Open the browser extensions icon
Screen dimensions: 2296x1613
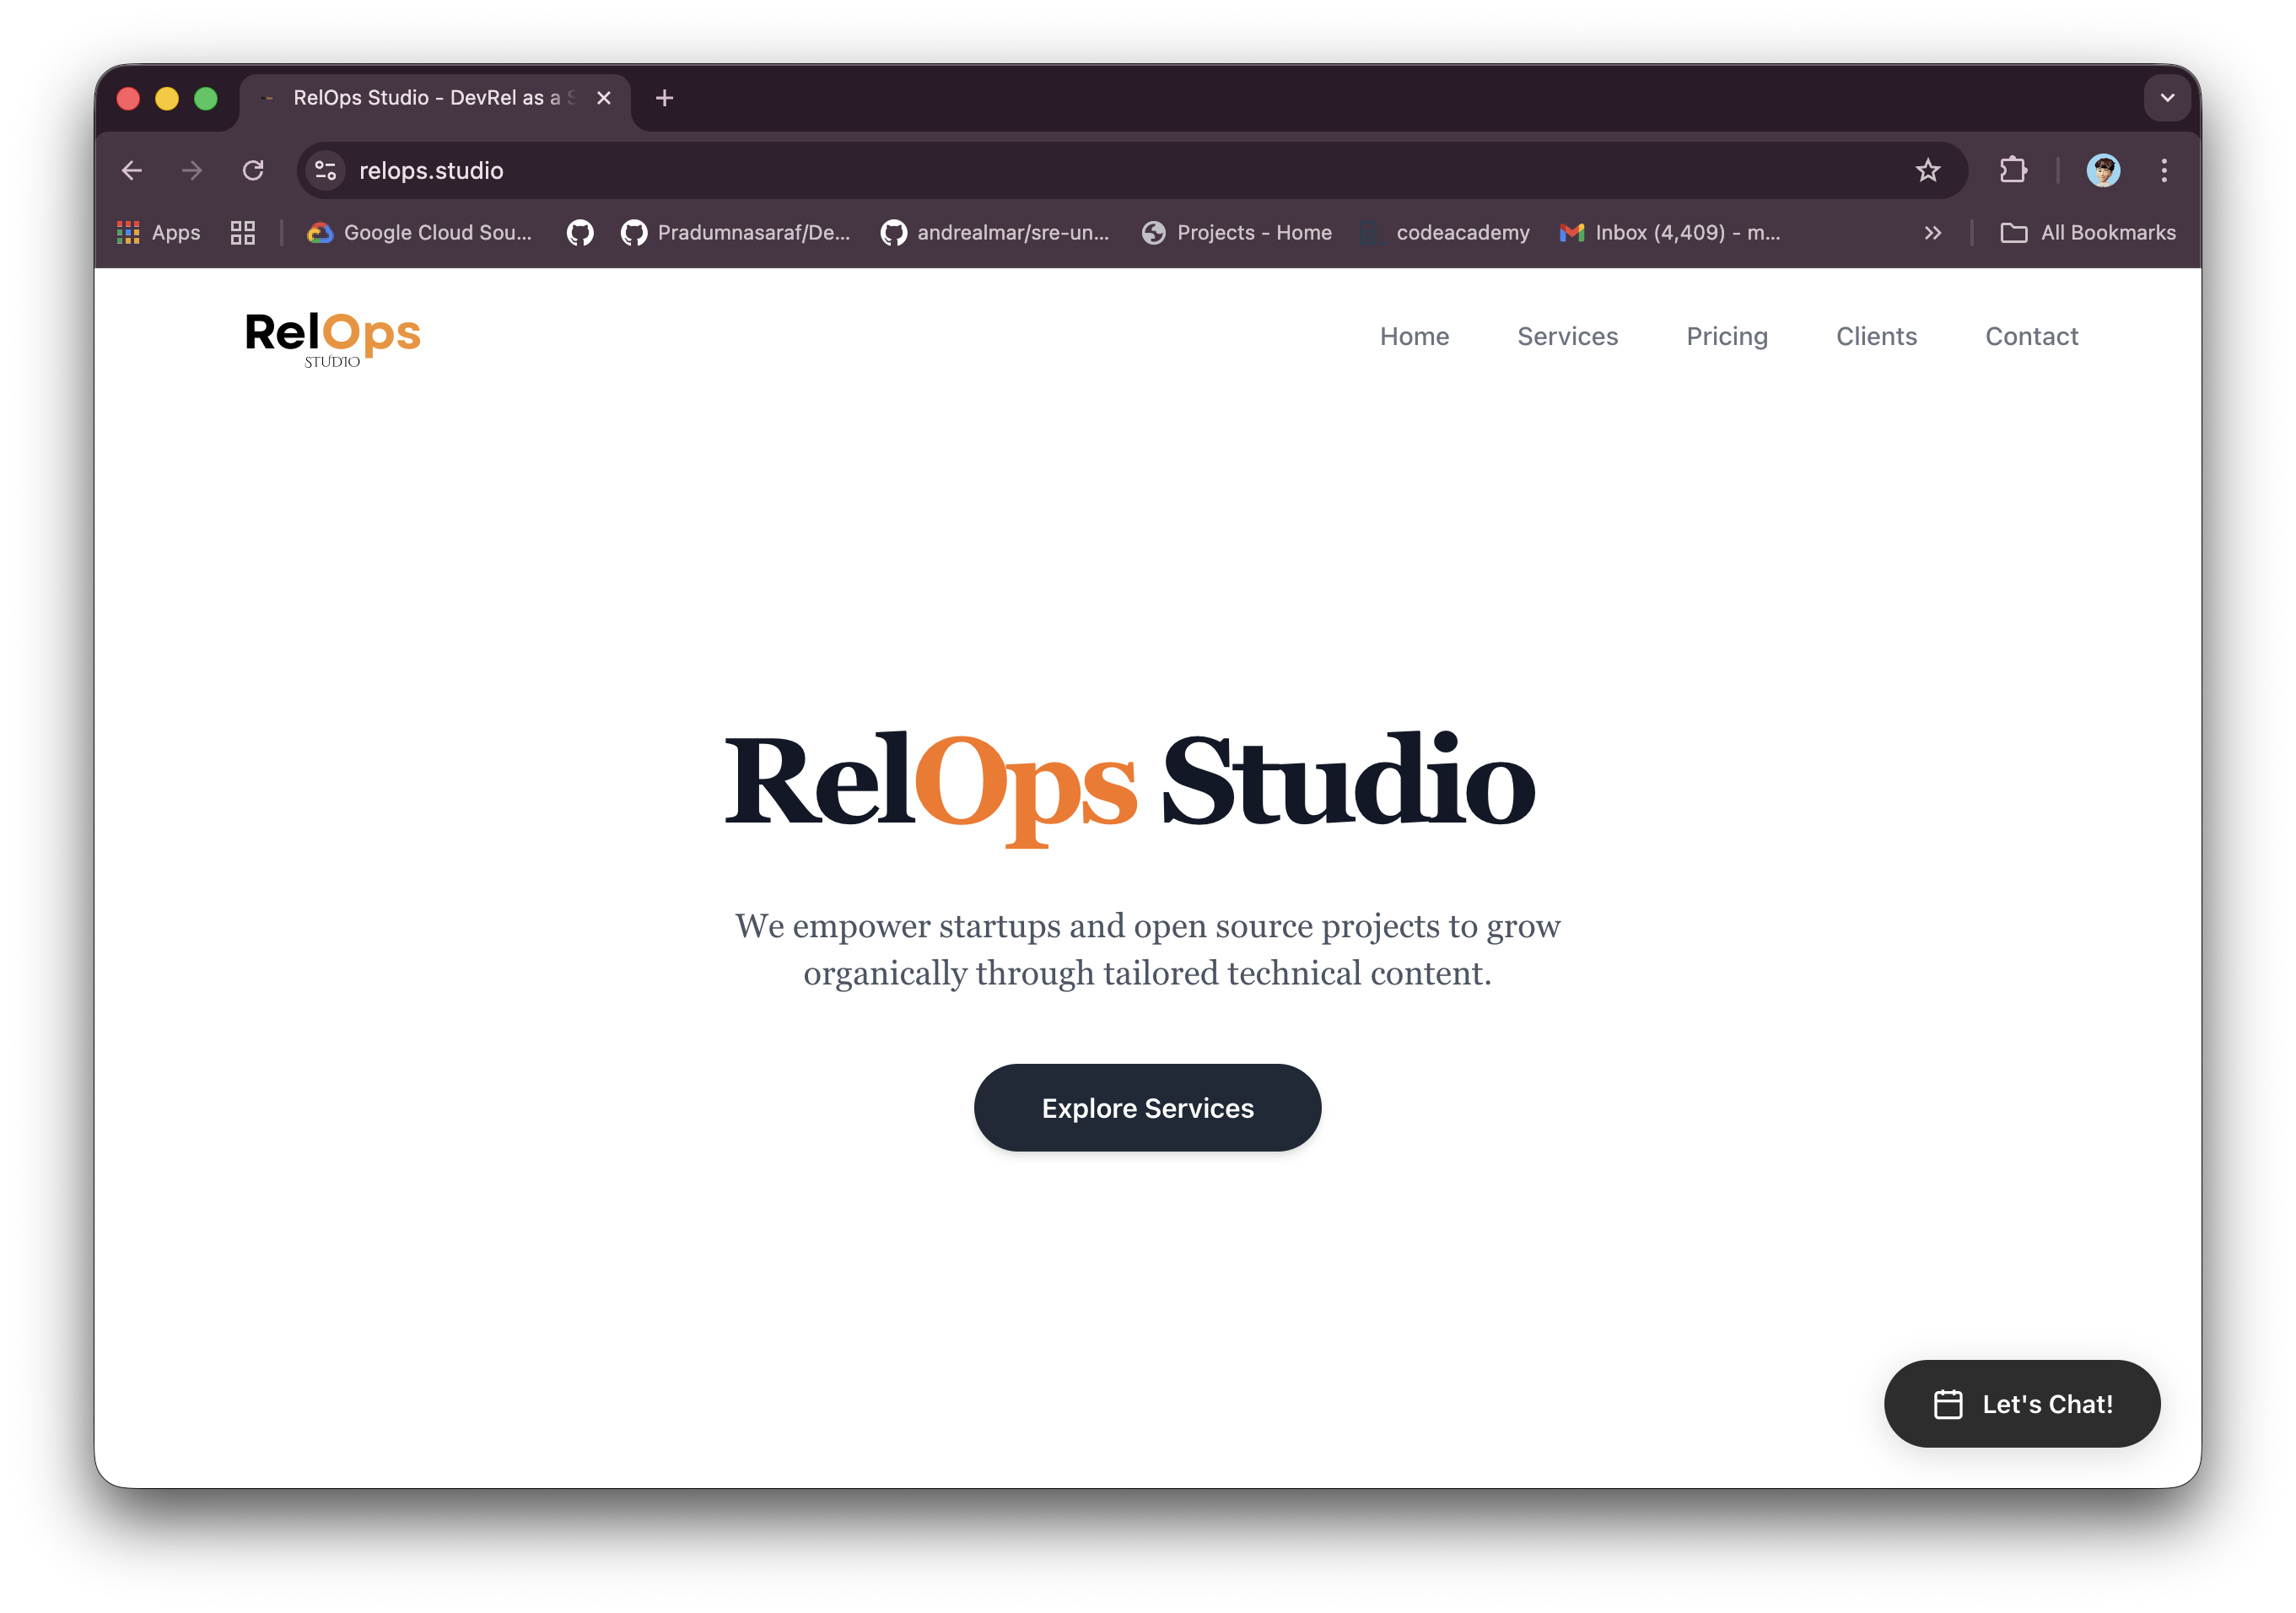coord(2013,170)
